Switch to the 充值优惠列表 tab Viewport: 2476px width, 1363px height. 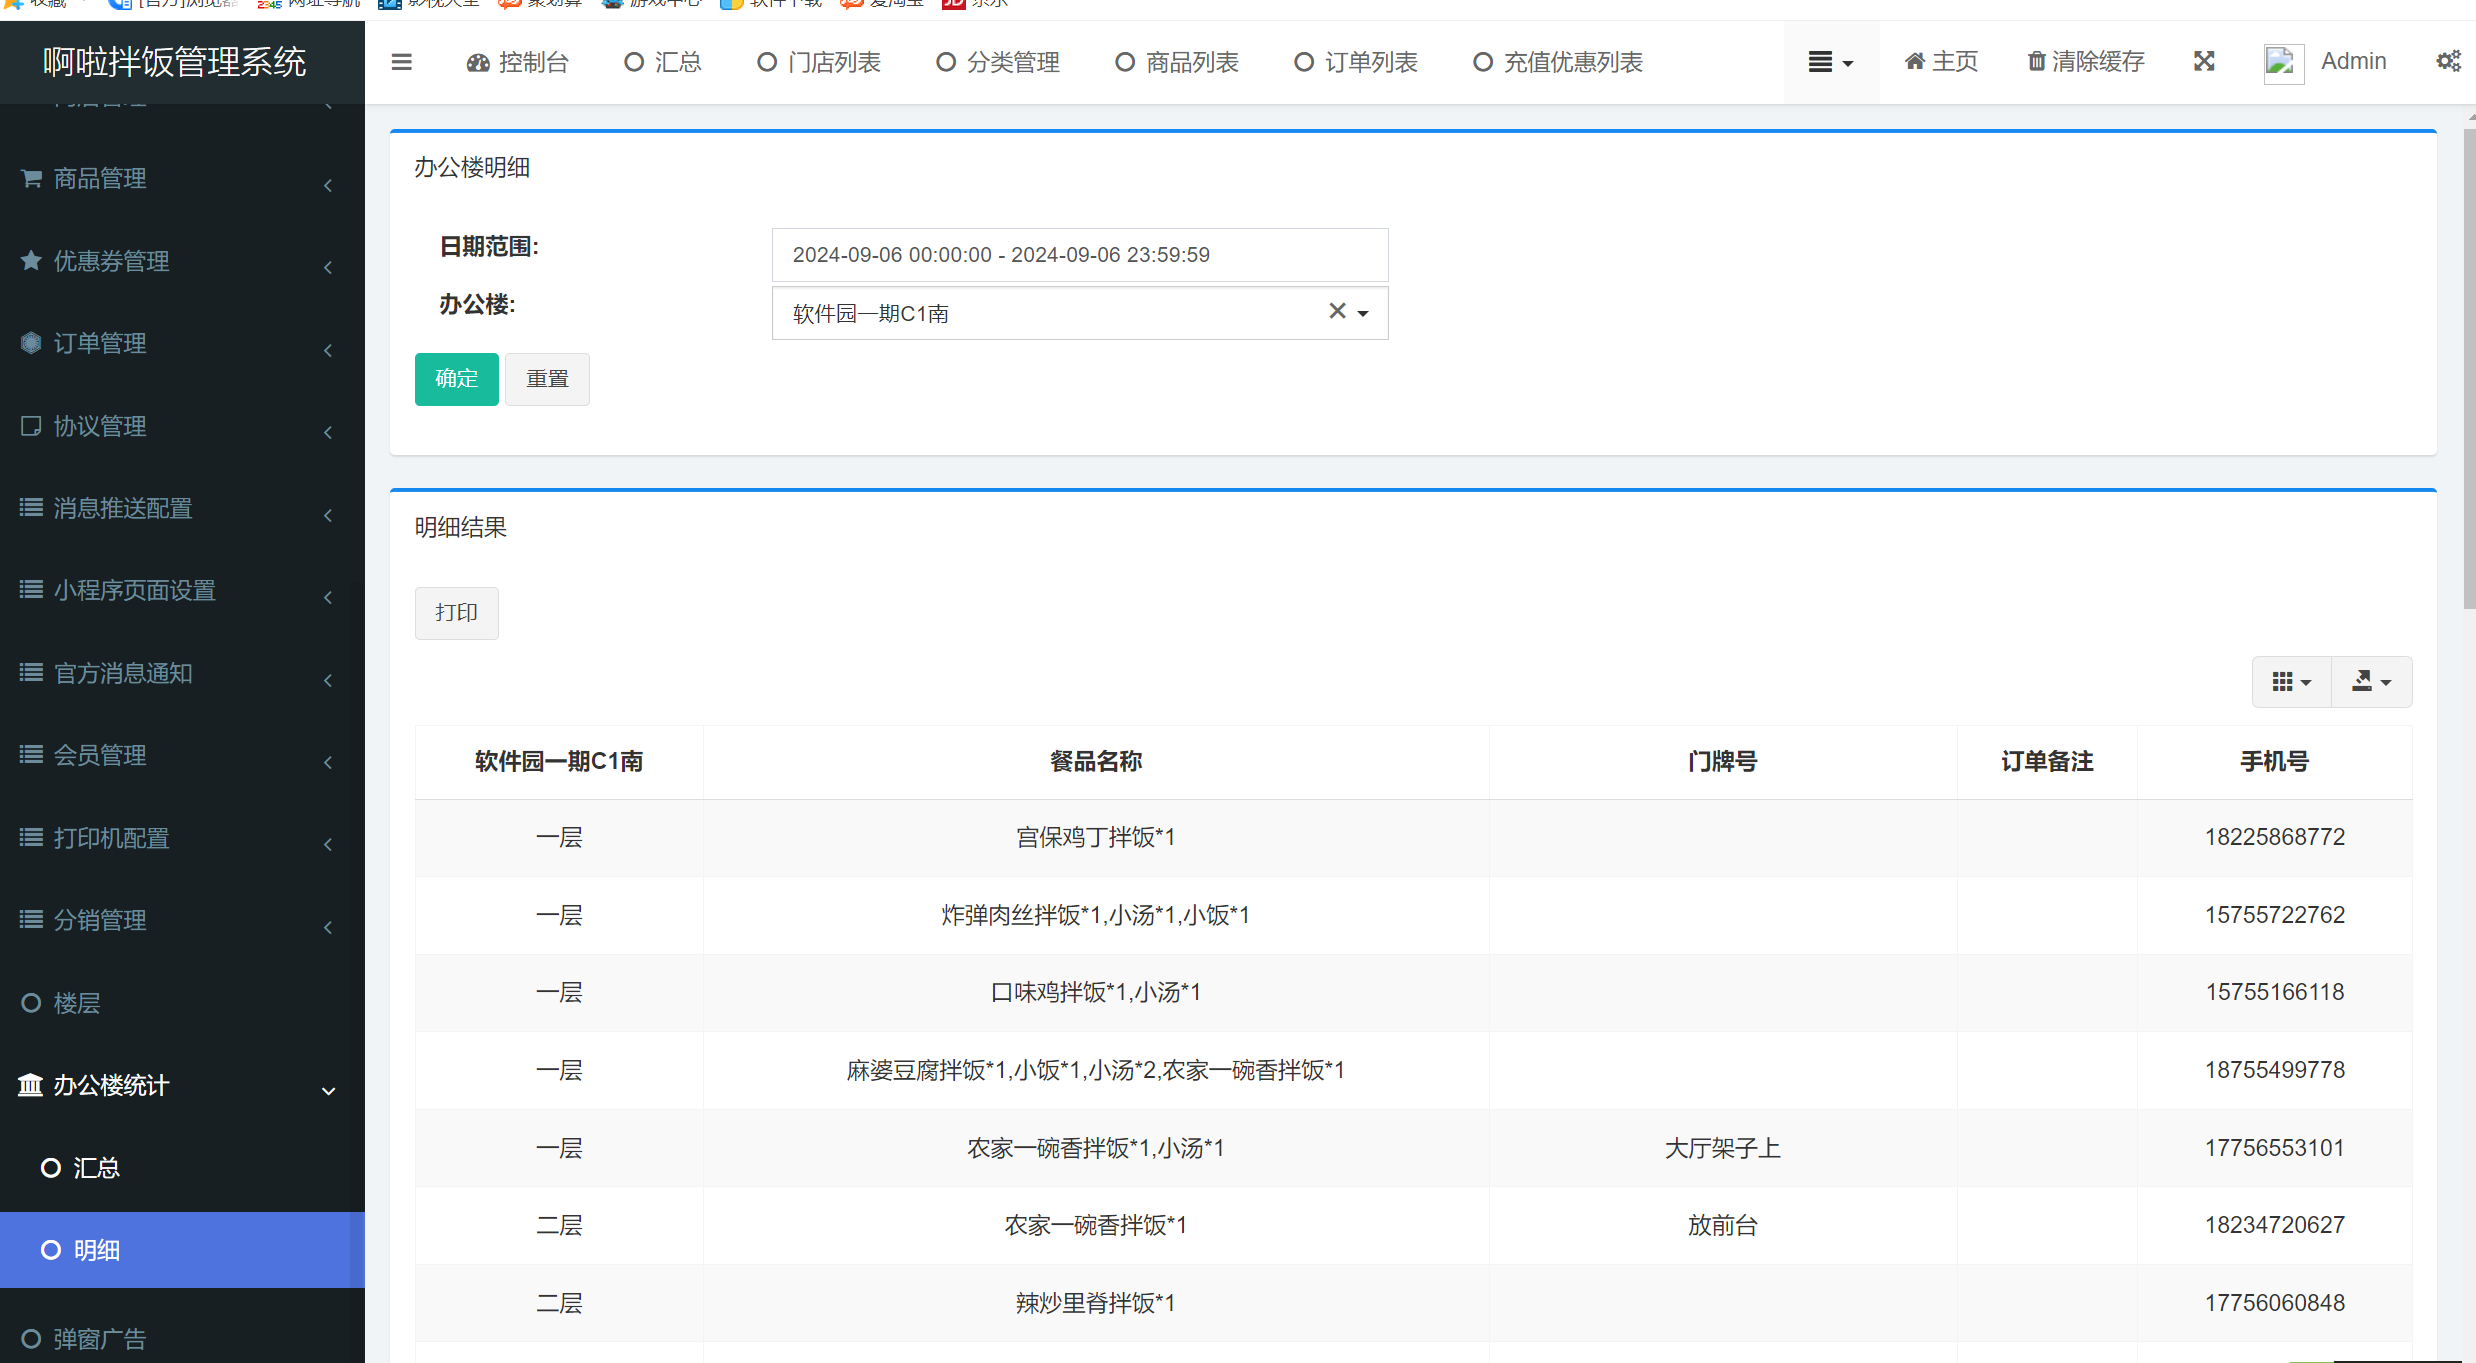(x=1558, y=62)
